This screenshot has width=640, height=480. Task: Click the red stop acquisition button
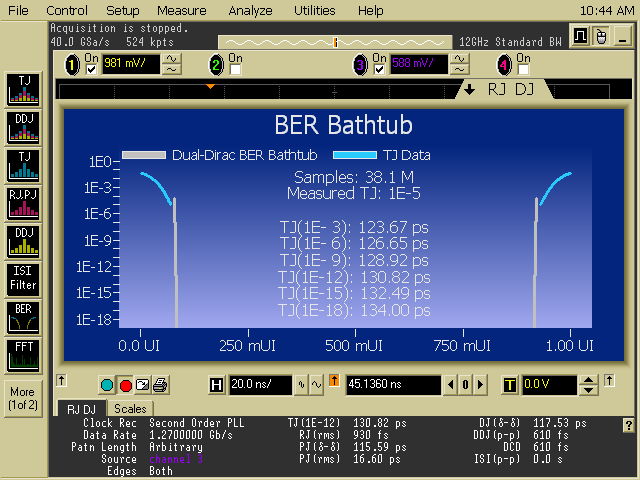126,385
